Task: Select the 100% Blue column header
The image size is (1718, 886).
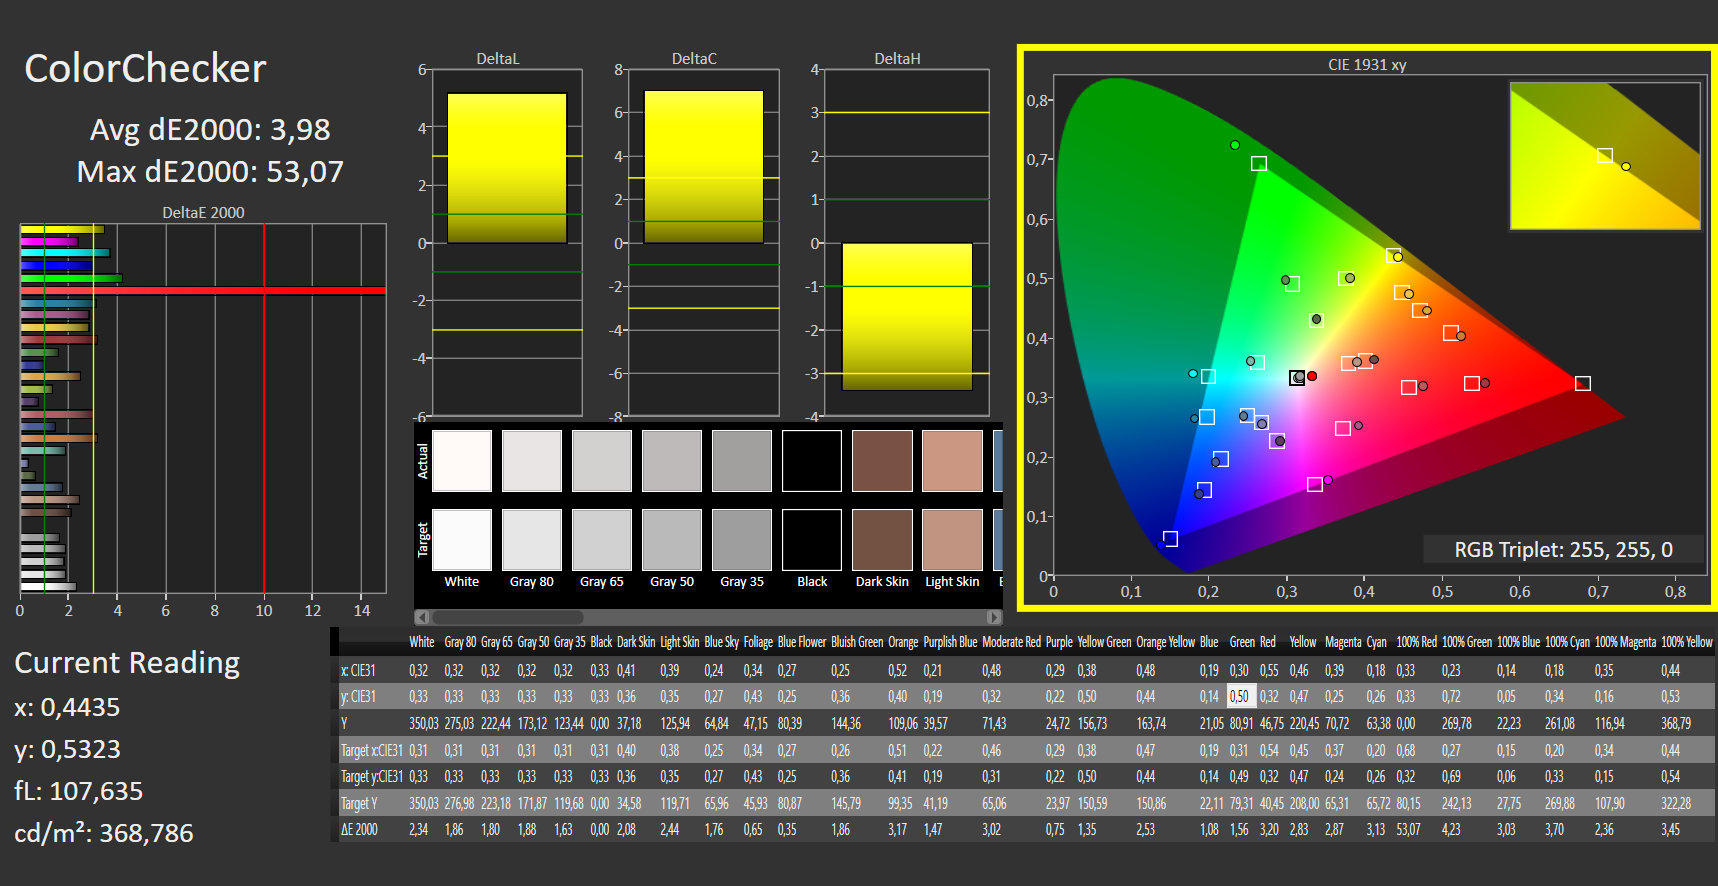Action: 1518,642
